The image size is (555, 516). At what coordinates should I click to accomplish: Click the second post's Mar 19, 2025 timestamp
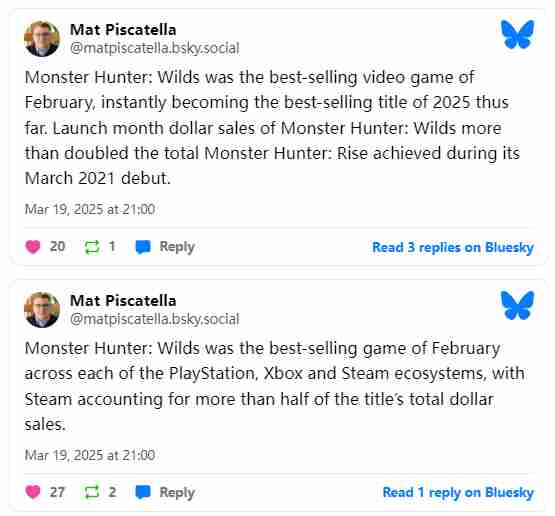point(90,455)
